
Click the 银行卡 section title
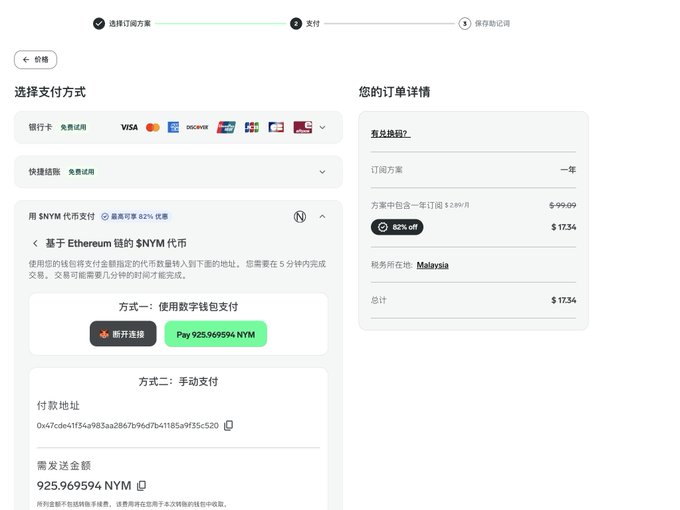[x=40, y=128]
